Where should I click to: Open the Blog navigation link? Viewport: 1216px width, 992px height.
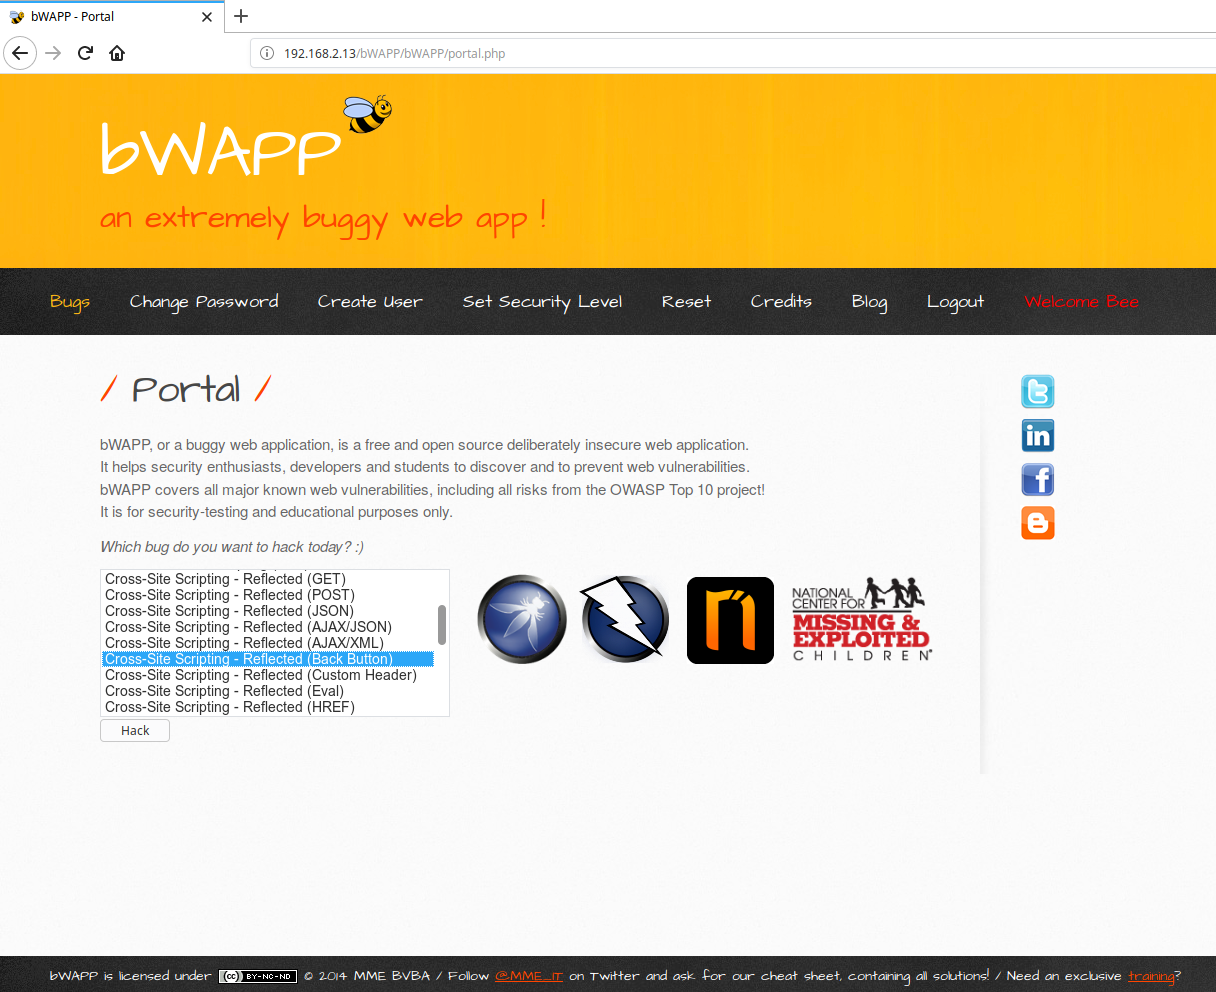(870, 302)
